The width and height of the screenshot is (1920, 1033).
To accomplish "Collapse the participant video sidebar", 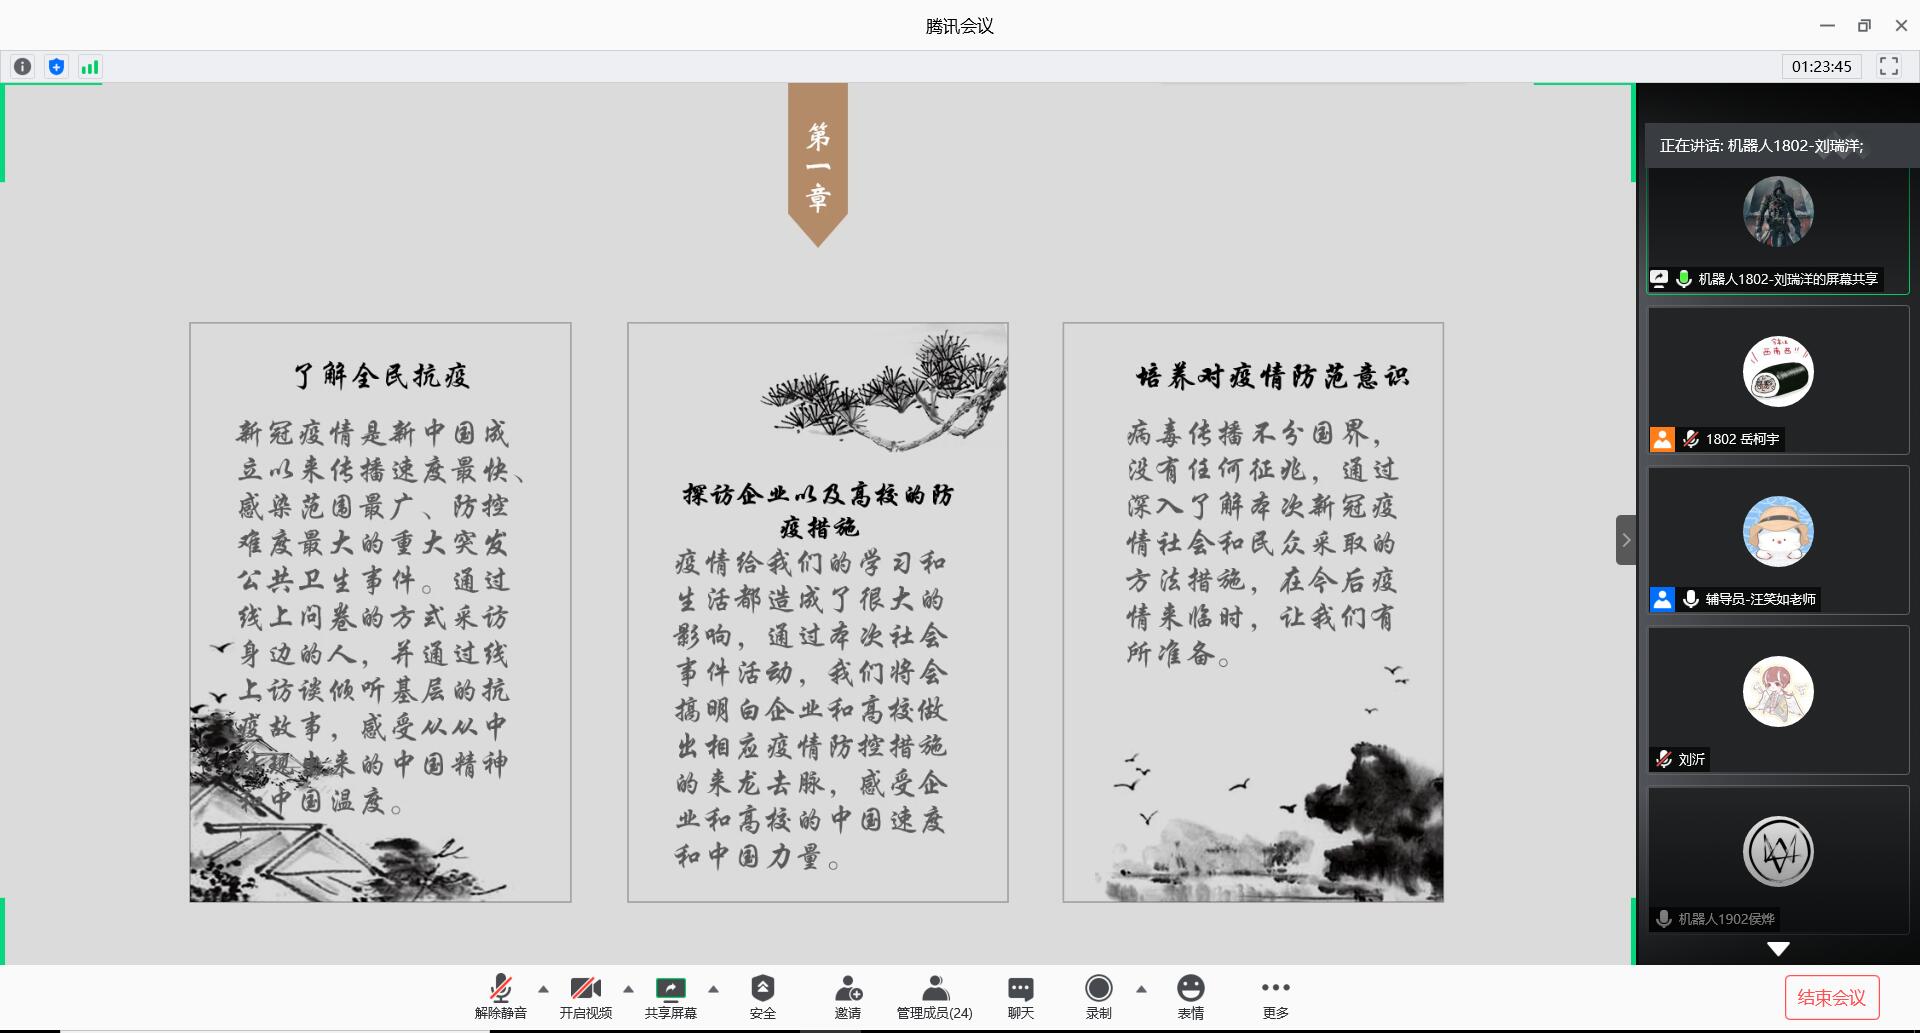I will (1626, 540).
